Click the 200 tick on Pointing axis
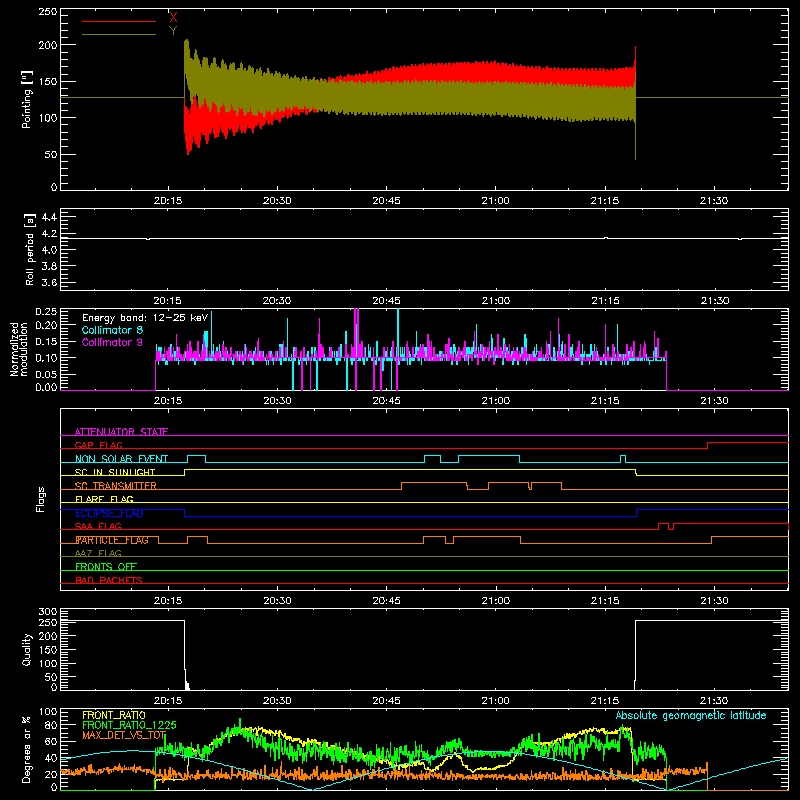Image resolution: width=800 pixels, height=800 pixels. 48,45
